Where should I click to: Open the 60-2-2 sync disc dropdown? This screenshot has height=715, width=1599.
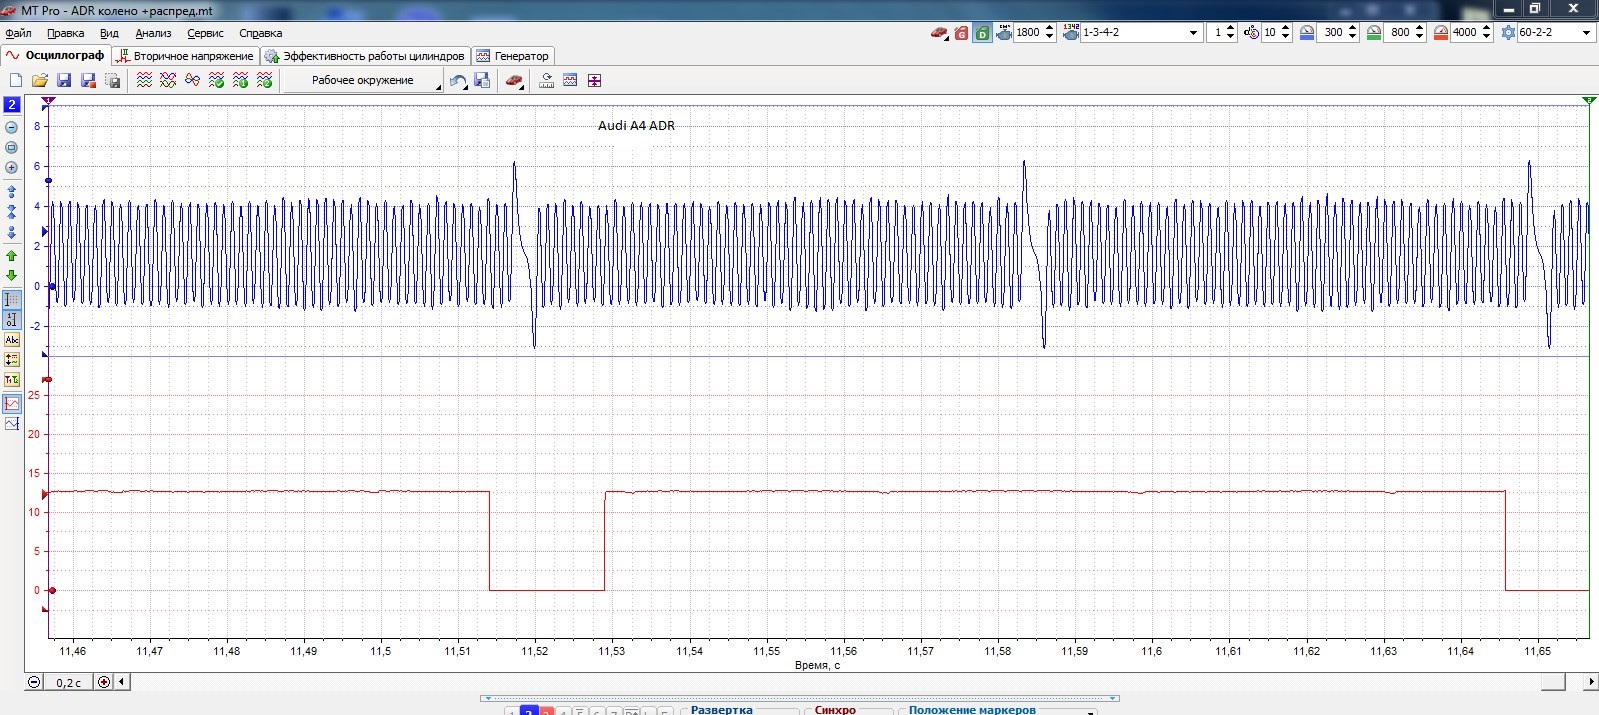1585,33
